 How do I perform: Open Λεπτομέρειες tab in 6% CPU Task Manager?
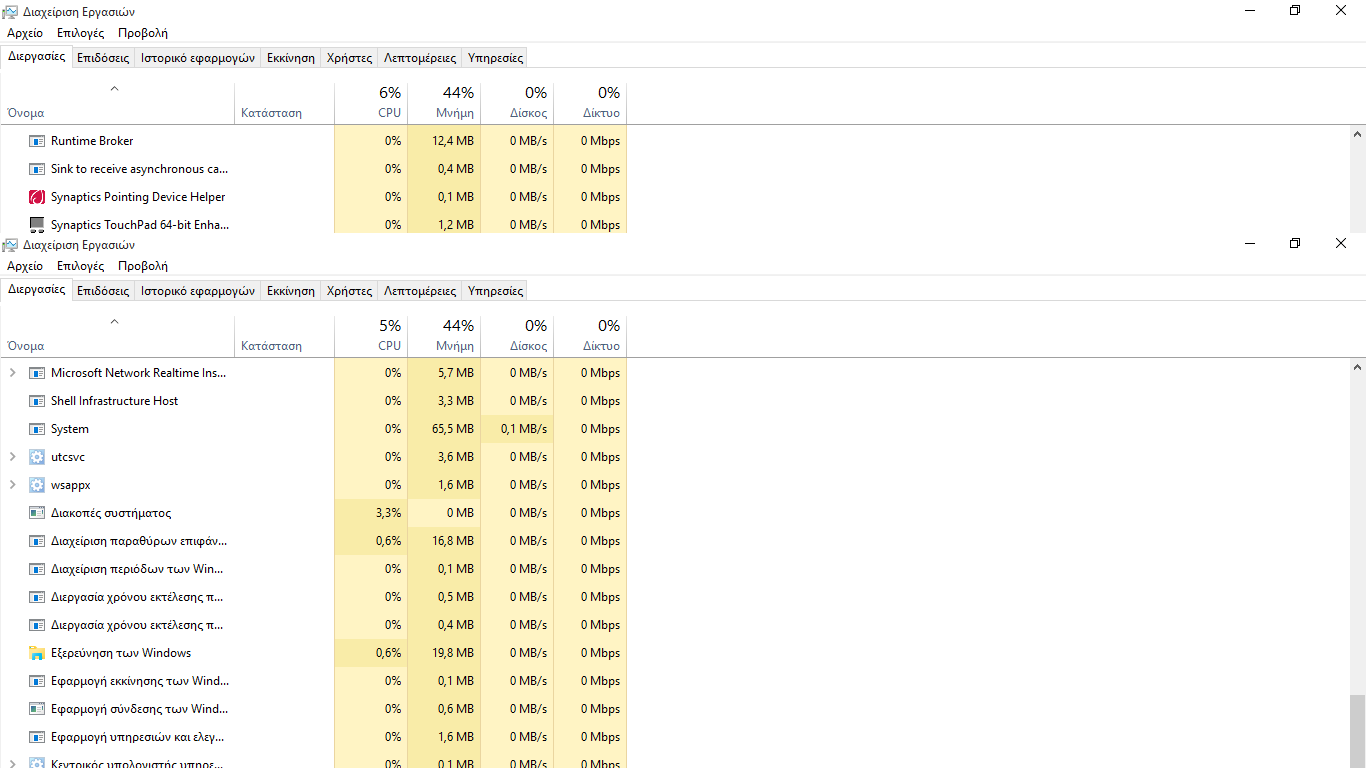click(420, 58)
